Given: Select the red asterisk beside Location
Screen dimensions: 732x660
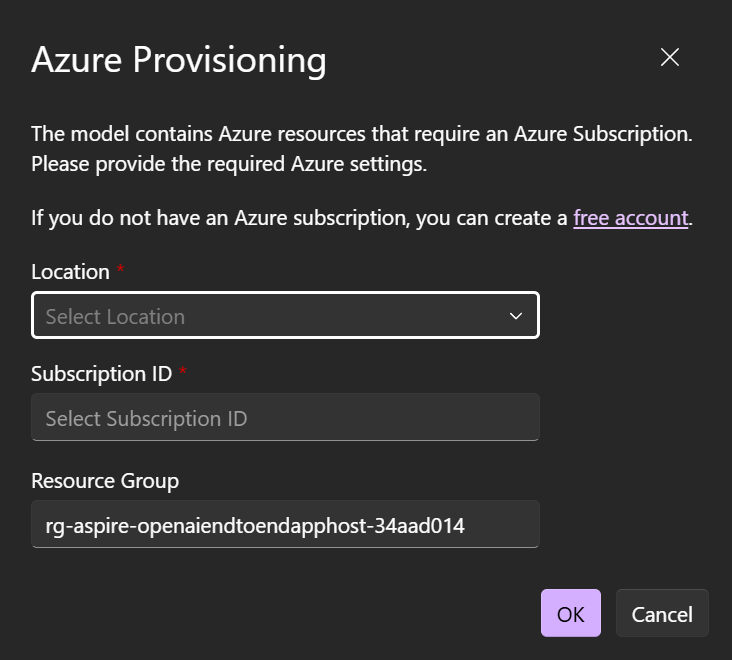Looking at the screenshot, I should pos(120,269).
